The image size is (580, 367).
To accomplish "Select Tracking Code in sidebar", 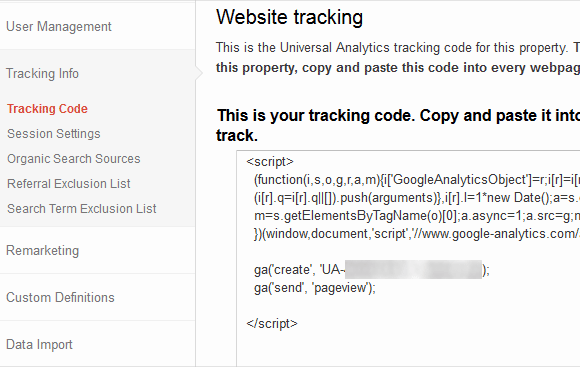I will 47,109.
